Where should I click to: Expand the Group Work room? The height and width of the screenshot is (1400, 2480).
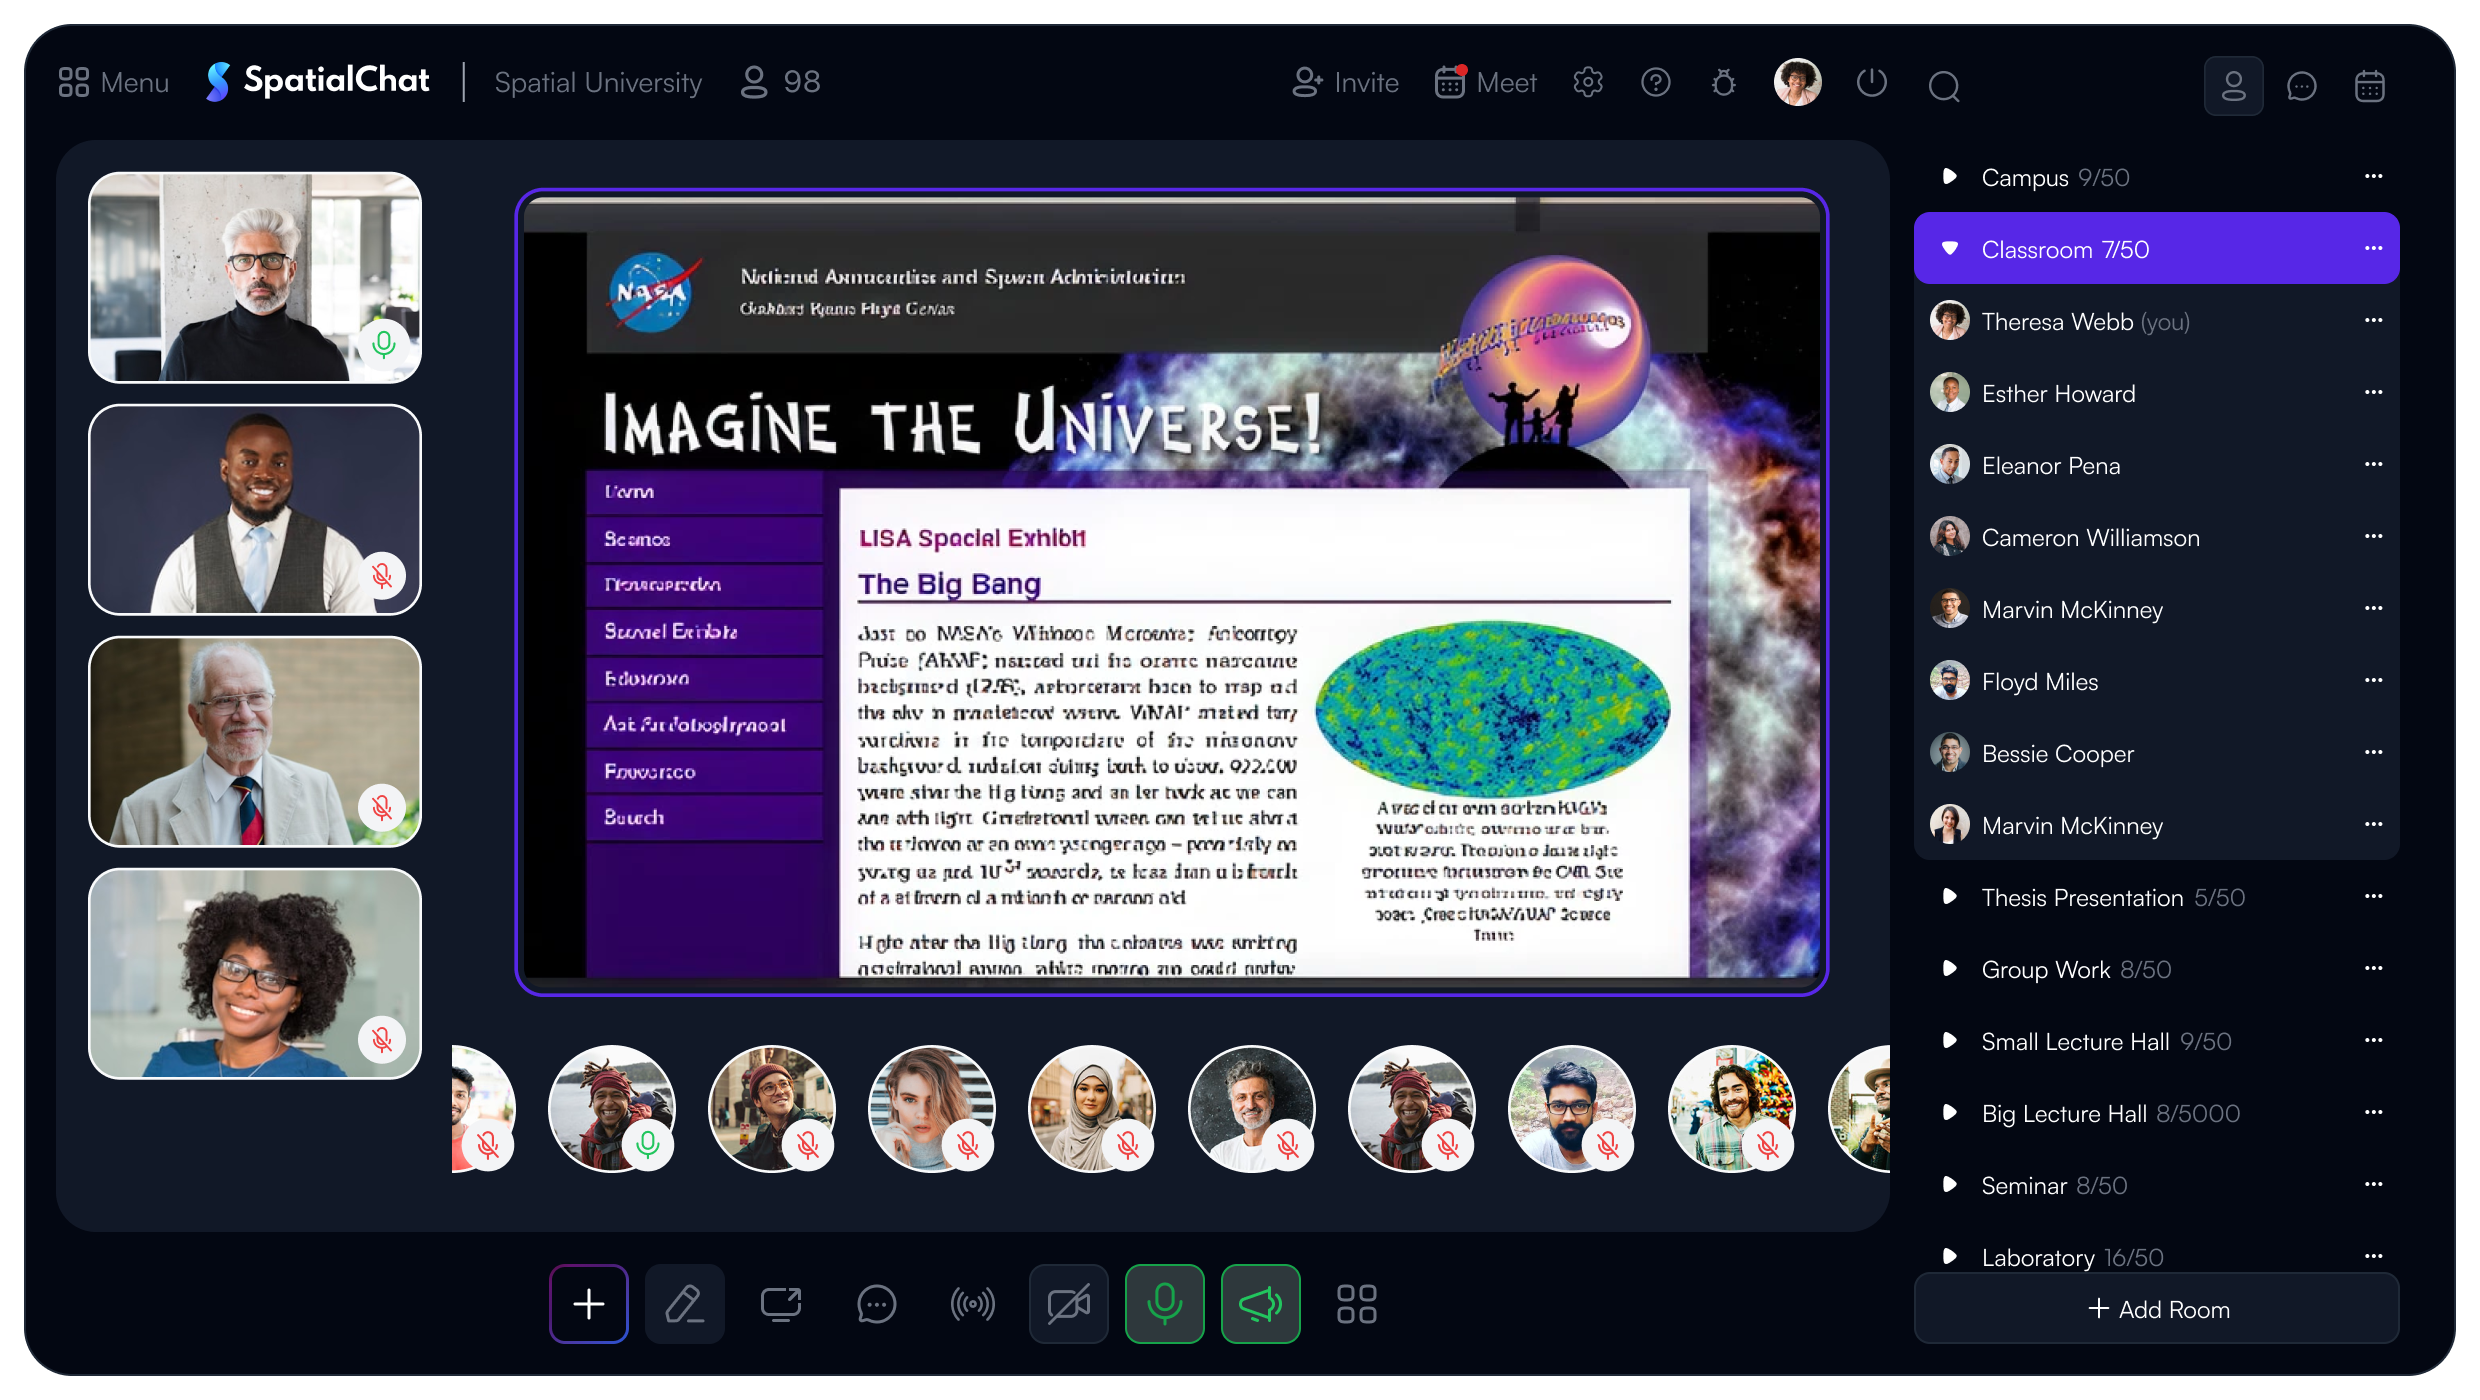[x=1949, y=969]
